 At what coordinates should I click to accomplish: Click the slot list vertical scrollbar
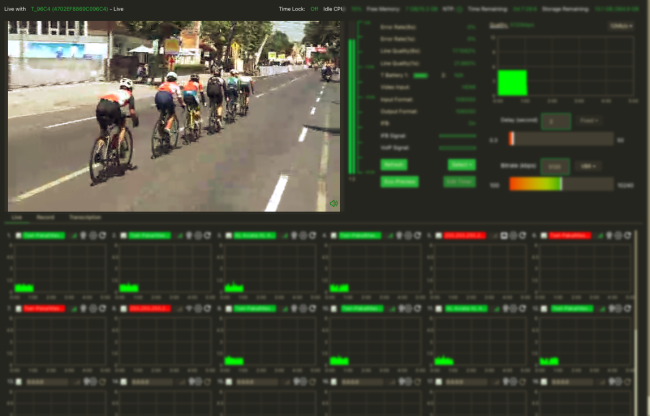636,323
